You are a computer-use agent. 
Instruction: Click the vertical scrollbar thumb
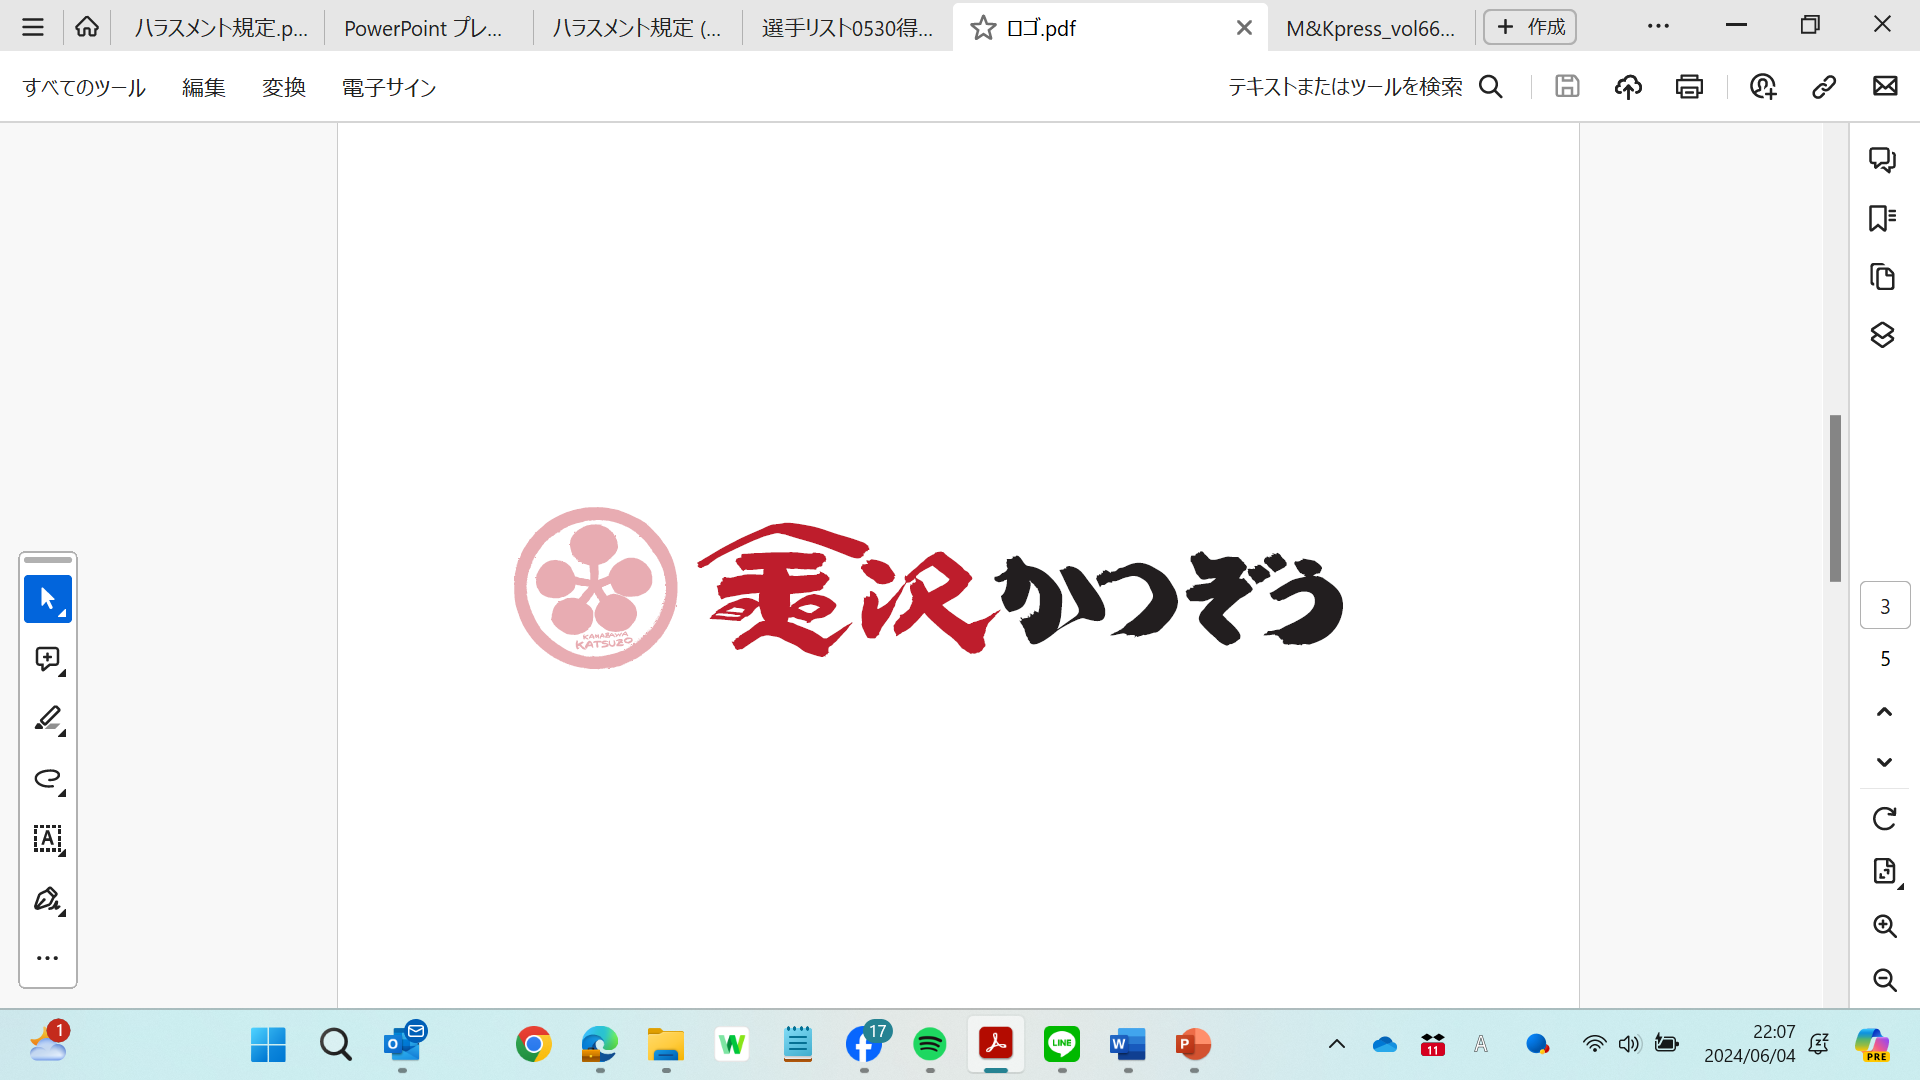[1835, 498]
